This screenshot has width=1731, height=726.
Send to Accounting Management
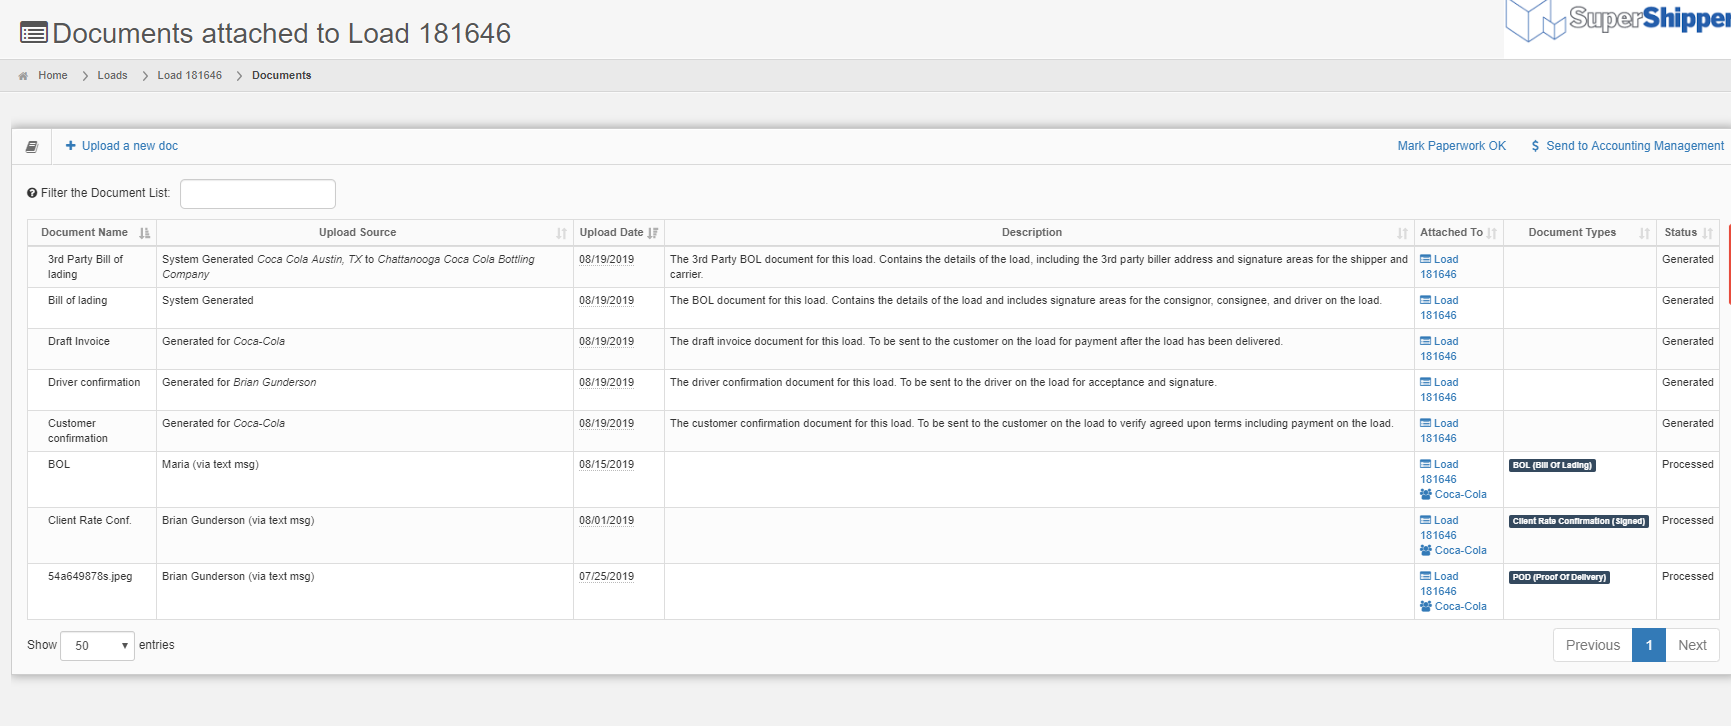(x=1627, y=146)
